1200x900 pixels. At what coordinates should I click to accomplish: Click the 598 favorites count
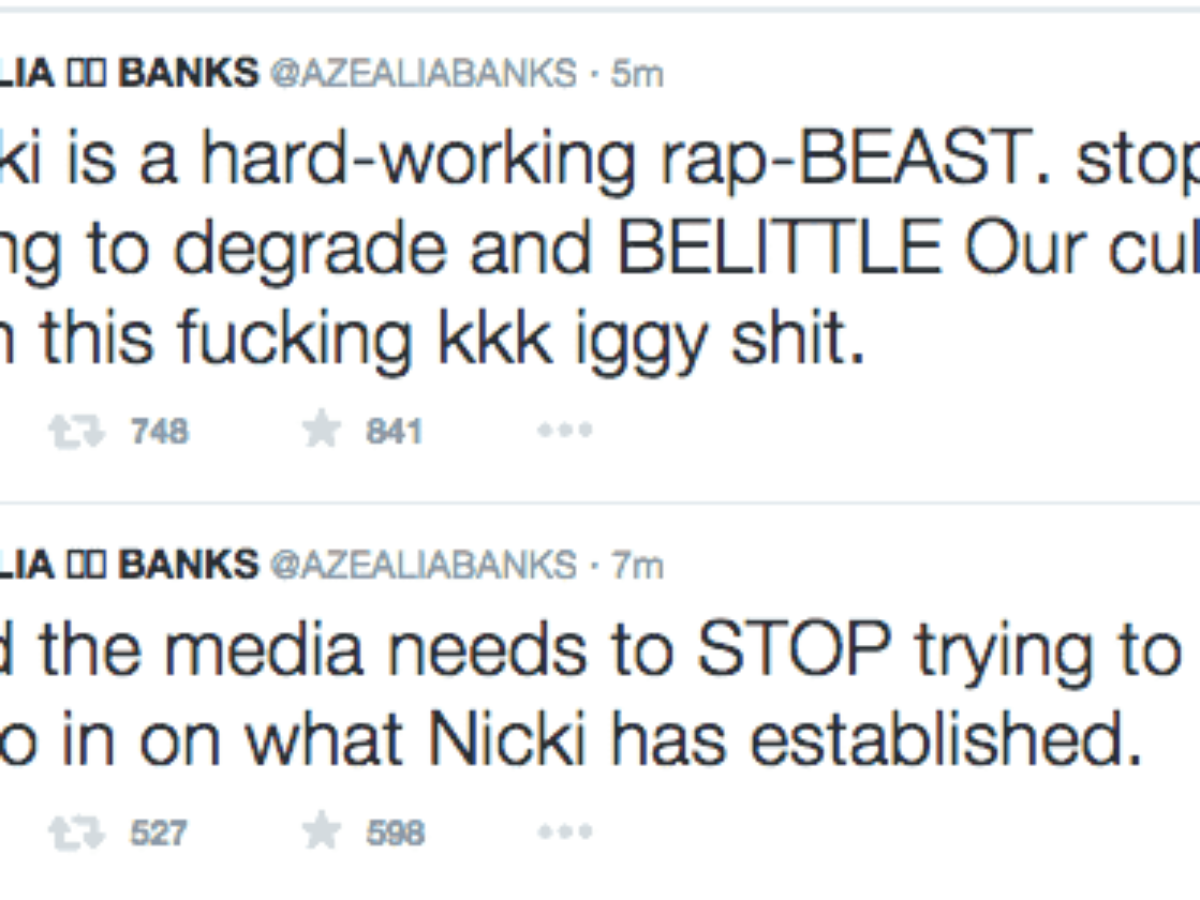click(395, 833)
